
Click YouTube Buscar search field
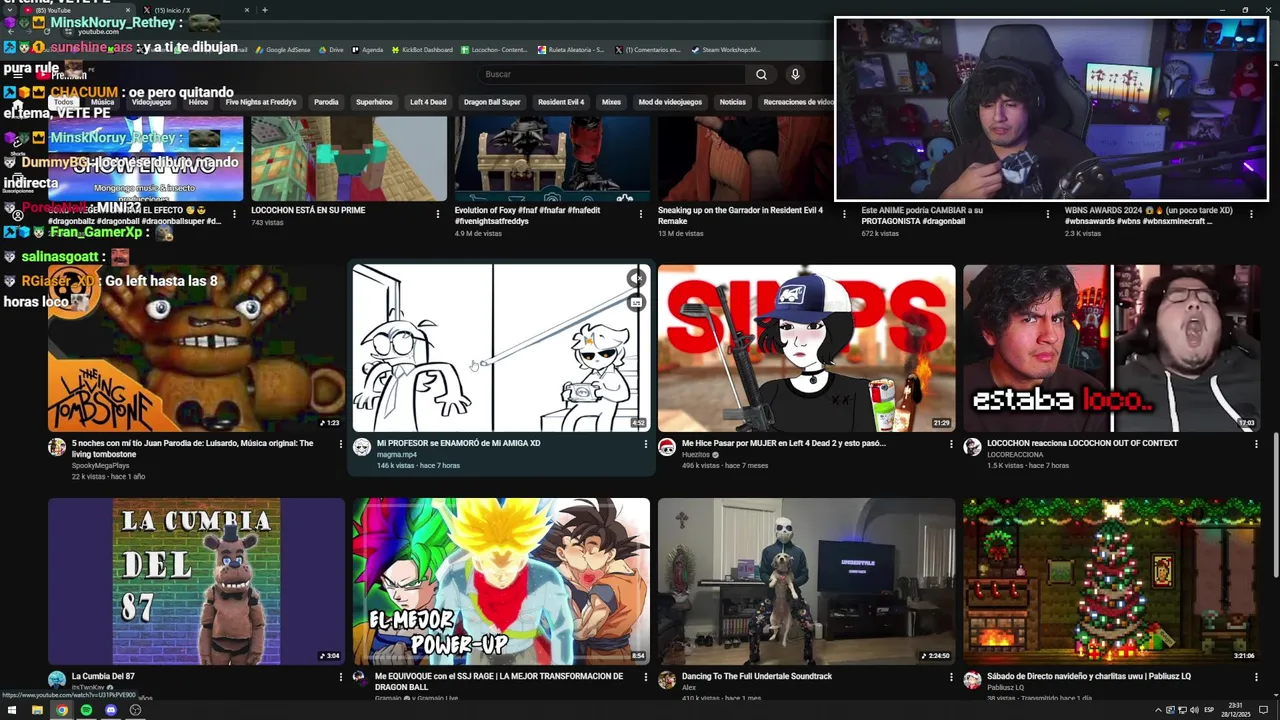click(x=611, y=74)
